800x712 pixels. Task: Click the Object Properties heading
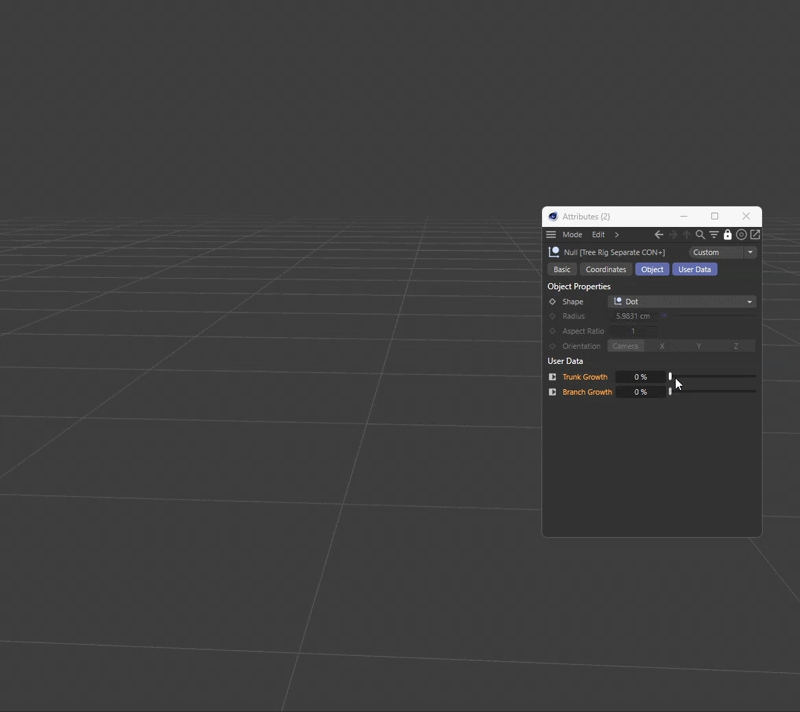579,287
